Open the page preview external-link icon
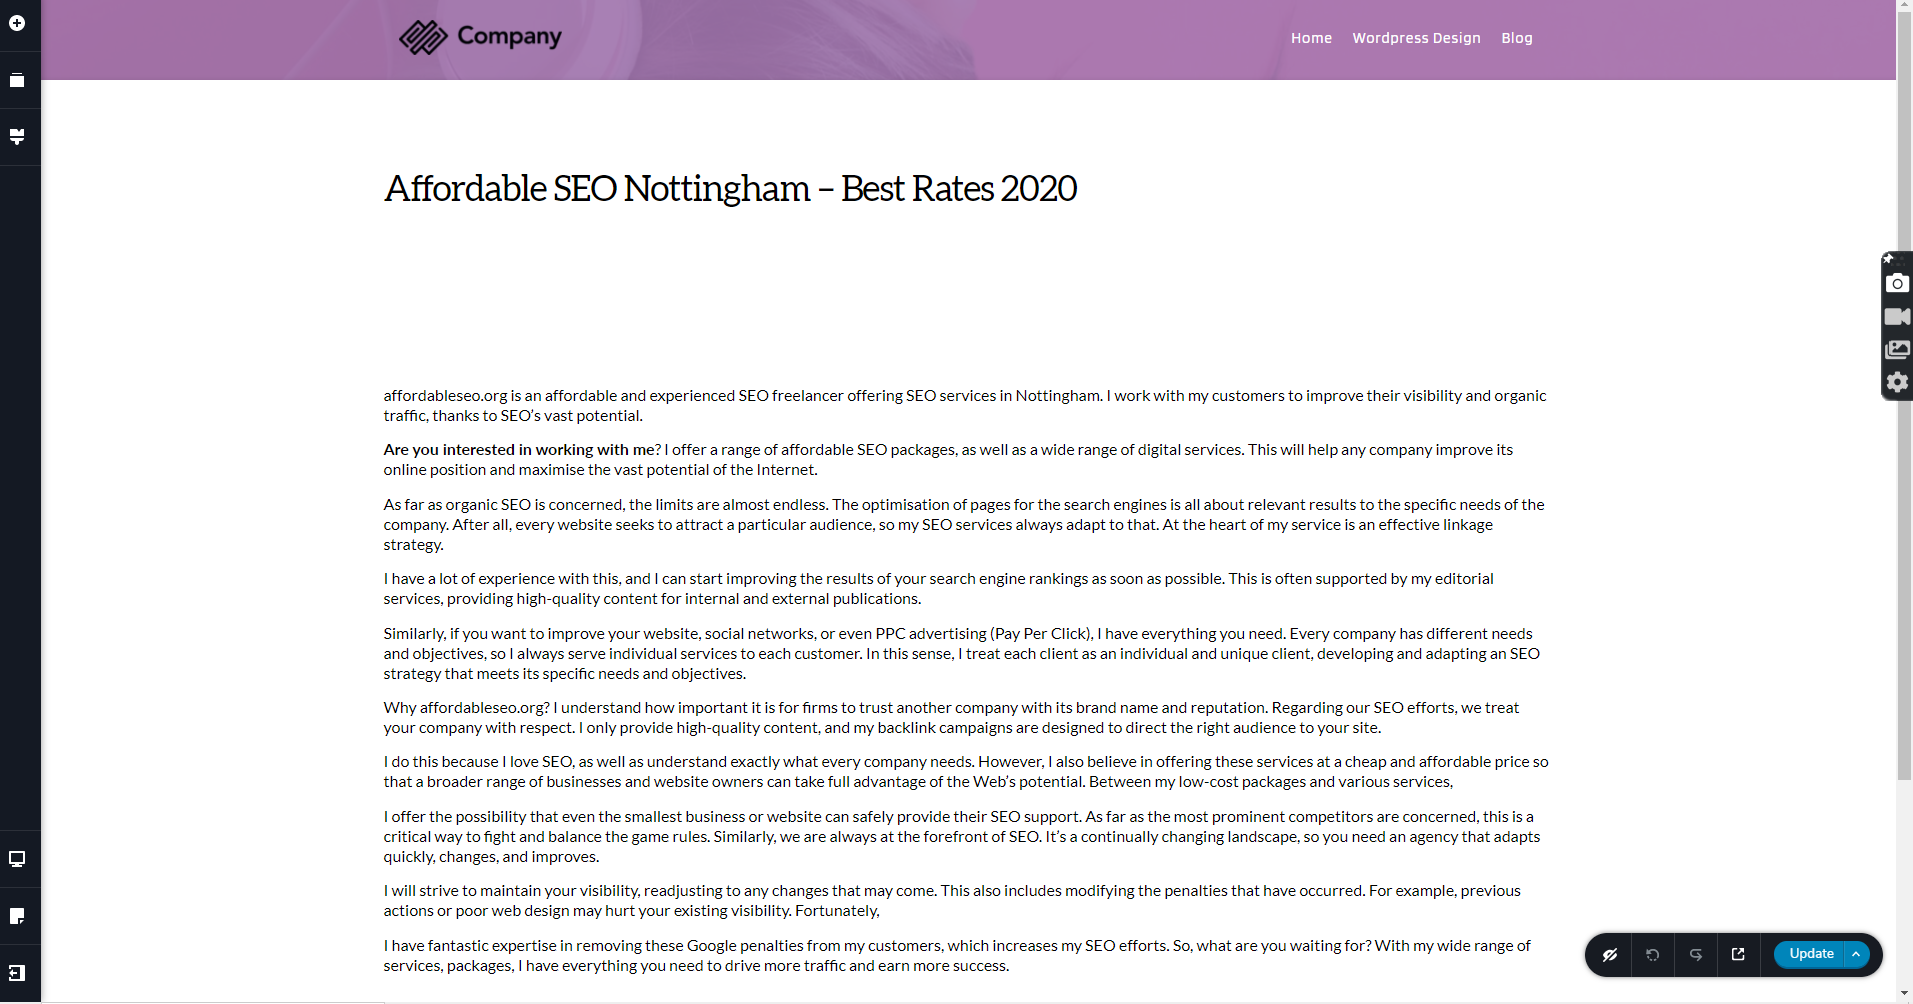This screenshot has width=1913, height=1004. click(1738, 955)
